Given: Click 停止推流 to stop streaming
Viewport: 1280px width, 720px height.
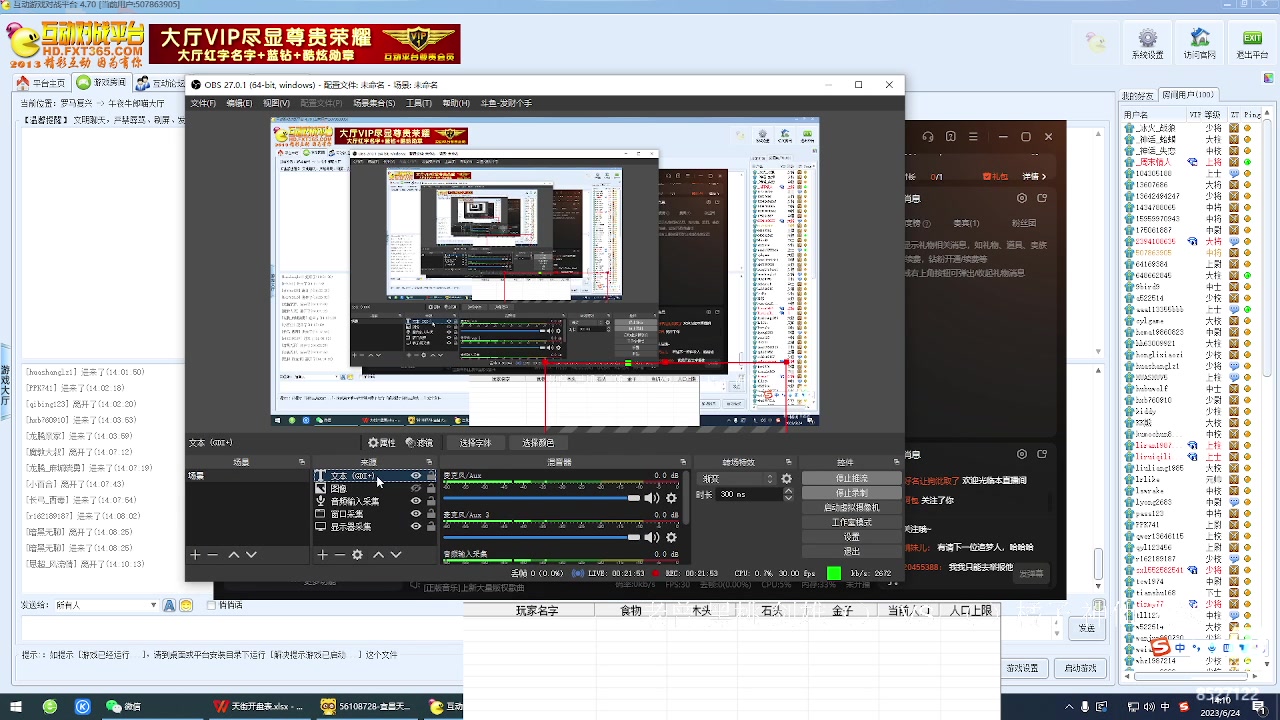Looking at the screenshot, I should click(x=852, y=479).
